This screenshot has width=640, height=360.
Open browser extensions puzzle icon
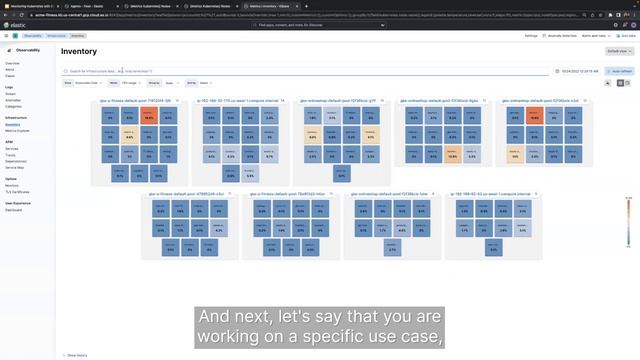pos(611,15)
